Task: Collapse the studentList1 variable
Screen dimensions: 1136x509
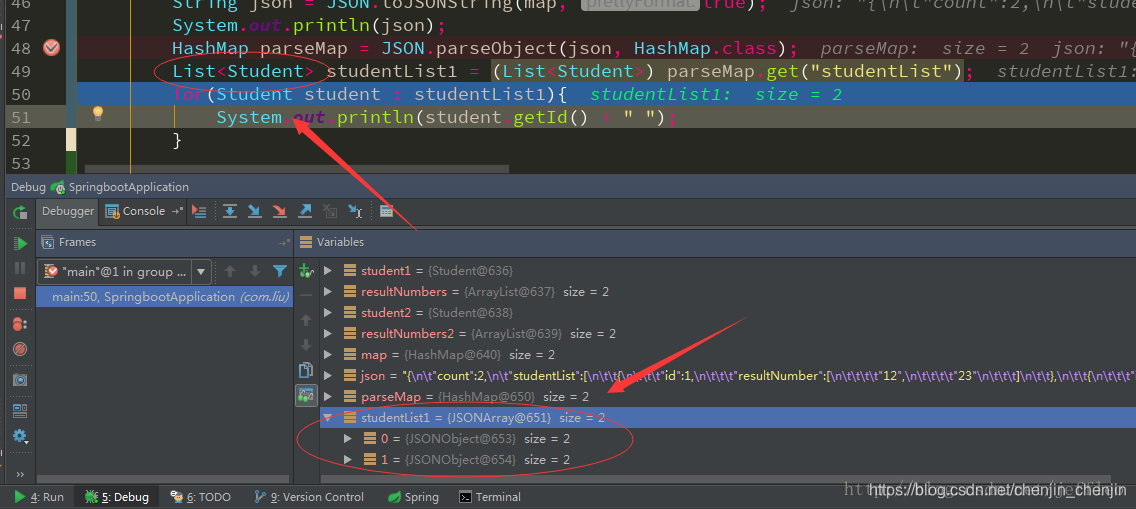Action: click(x=328, y=417)
